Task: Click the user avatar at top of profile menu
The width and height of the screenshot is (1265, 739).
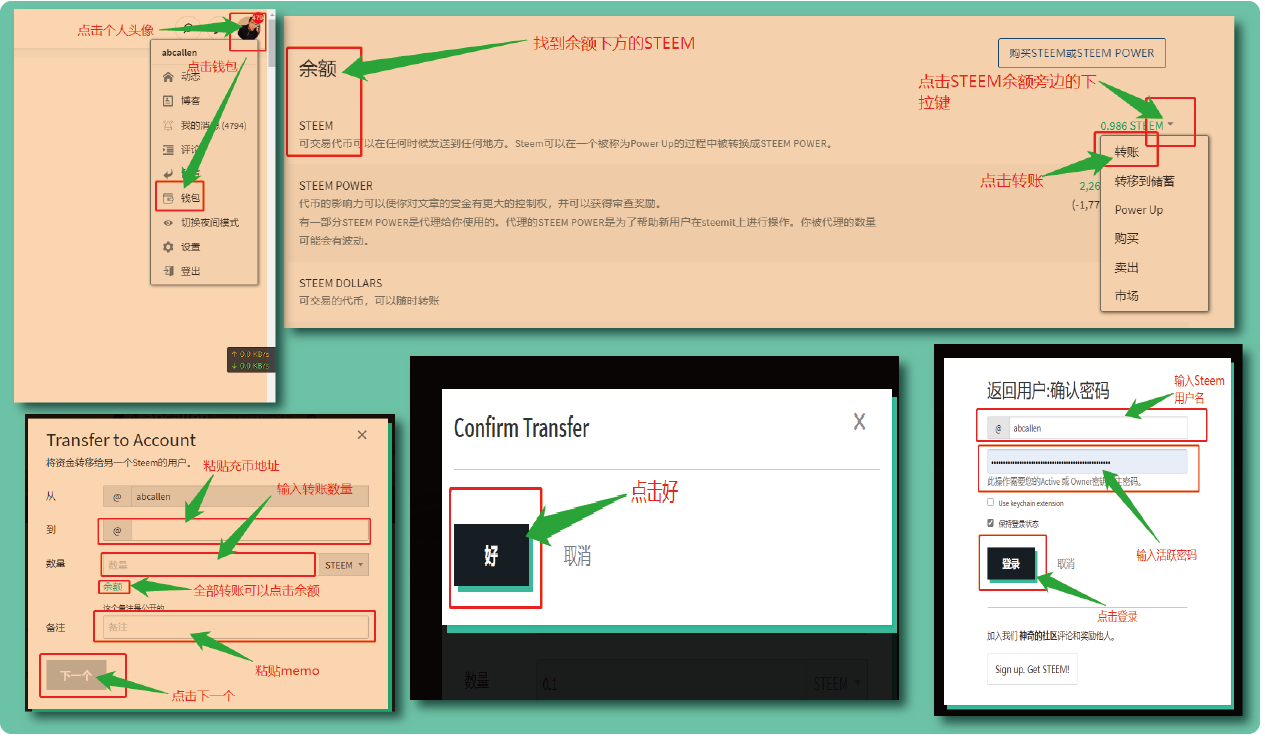Action: tap(247, 29)
